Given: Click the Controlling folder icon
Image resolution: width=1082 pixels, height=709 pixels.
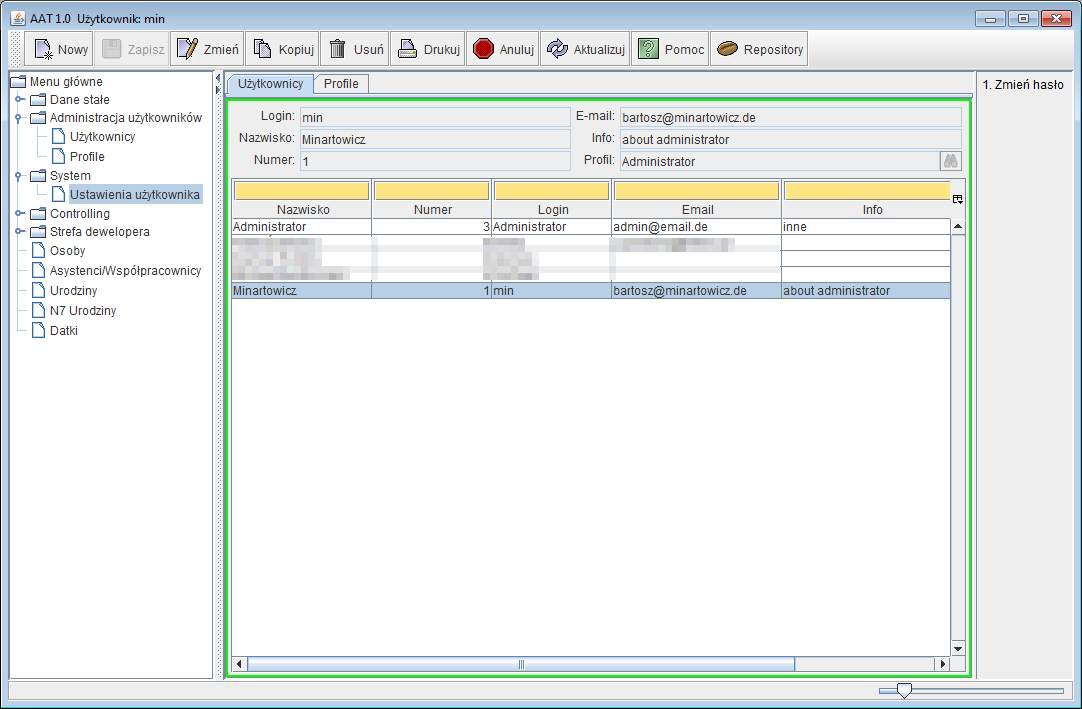Looking at the screenshot, I should [38, 213].
